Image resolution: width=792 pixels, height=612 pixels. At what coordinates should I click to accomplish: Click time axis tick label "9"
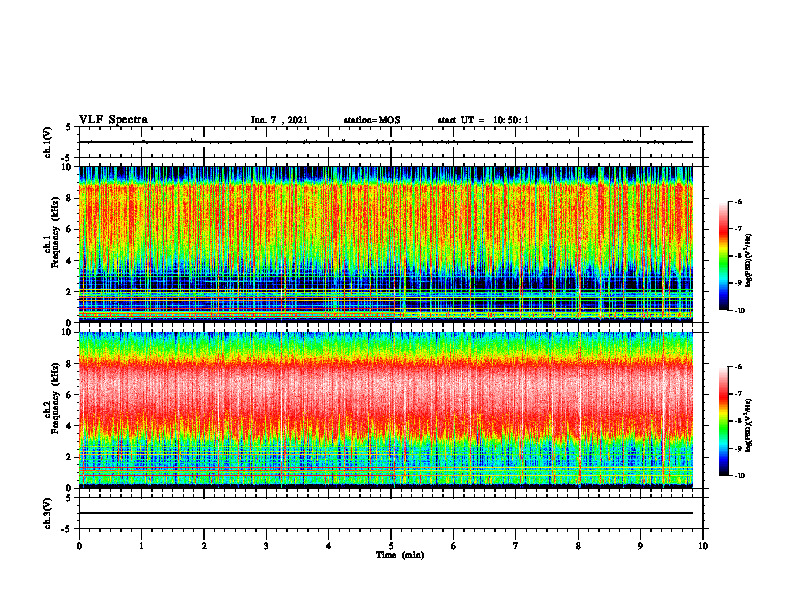point(640,546)
